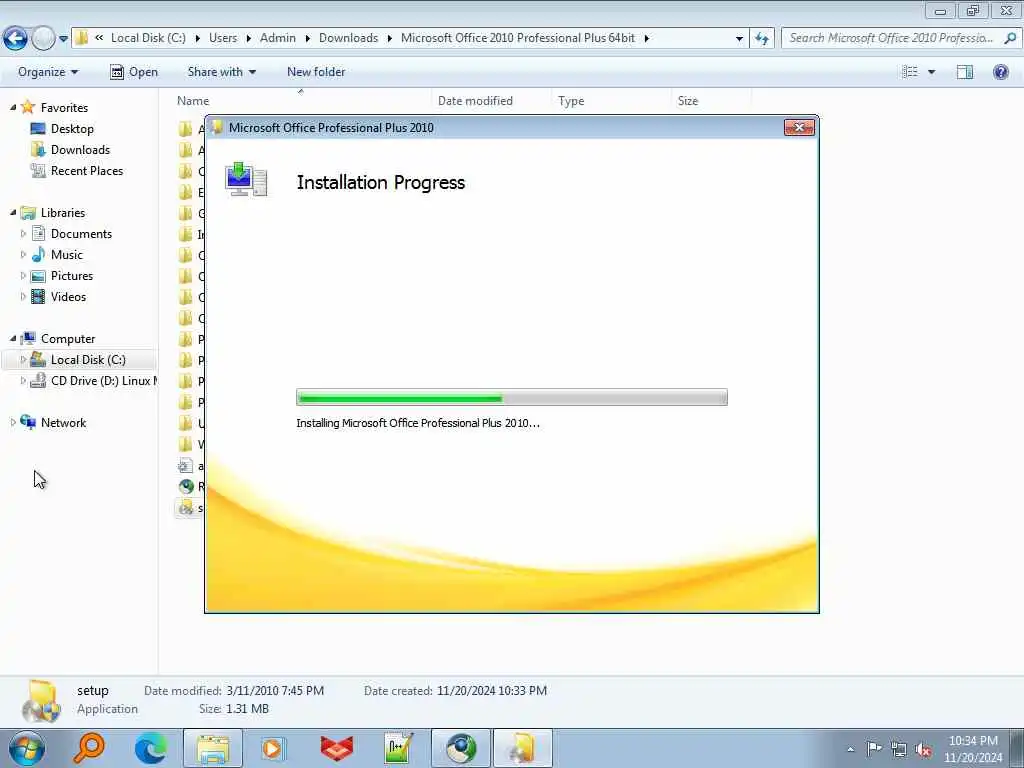Open the media player taskbar icon
The image size is (1024, 768).
(274, 748)
